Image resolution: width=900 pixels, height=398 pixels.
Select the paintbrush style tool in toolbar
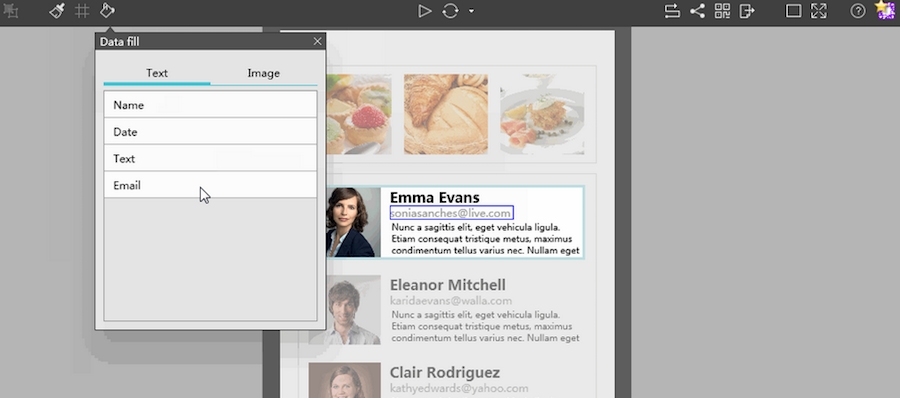pyautogui.click(x=57, y=10)
